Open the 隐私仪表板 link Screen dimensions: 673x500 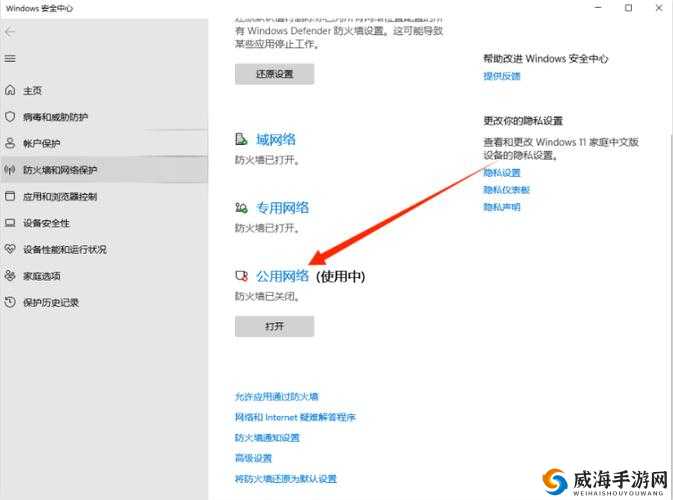[x=506, y=190]
